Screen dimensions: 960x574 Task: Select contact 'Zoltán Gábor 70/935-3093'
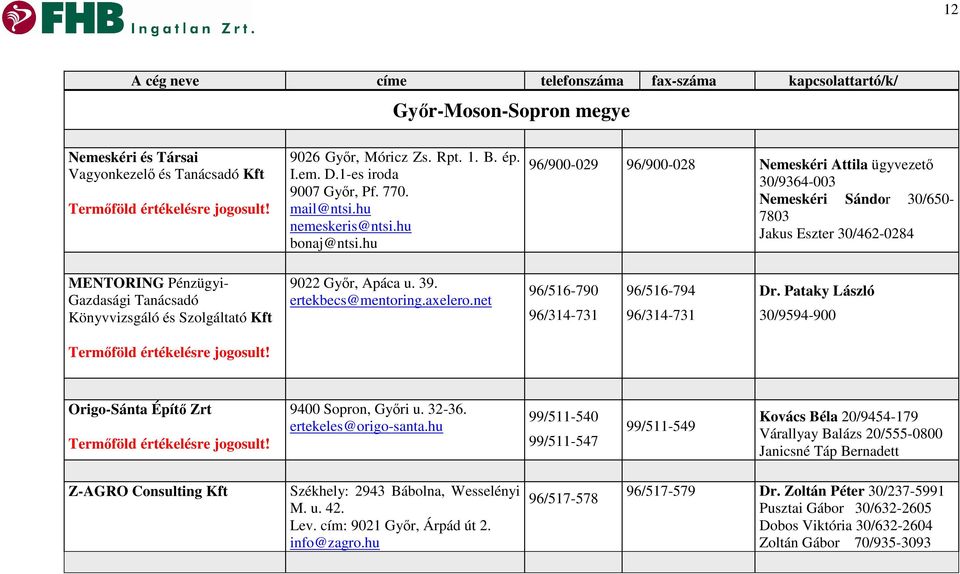click(x=845, y=543)
